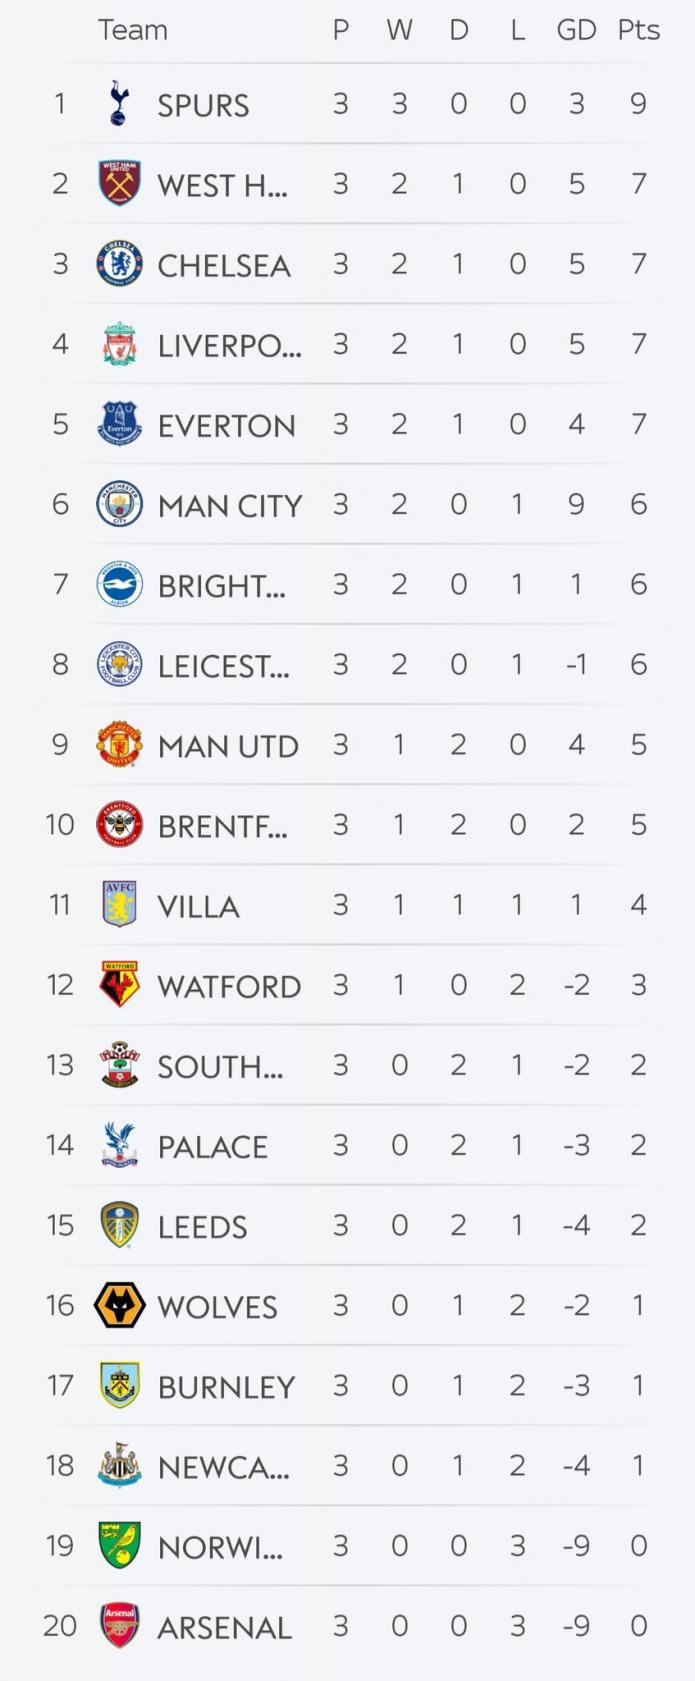Open the Norwich canary crest
The image size is (695, 1681).
tap(119, 1546)
